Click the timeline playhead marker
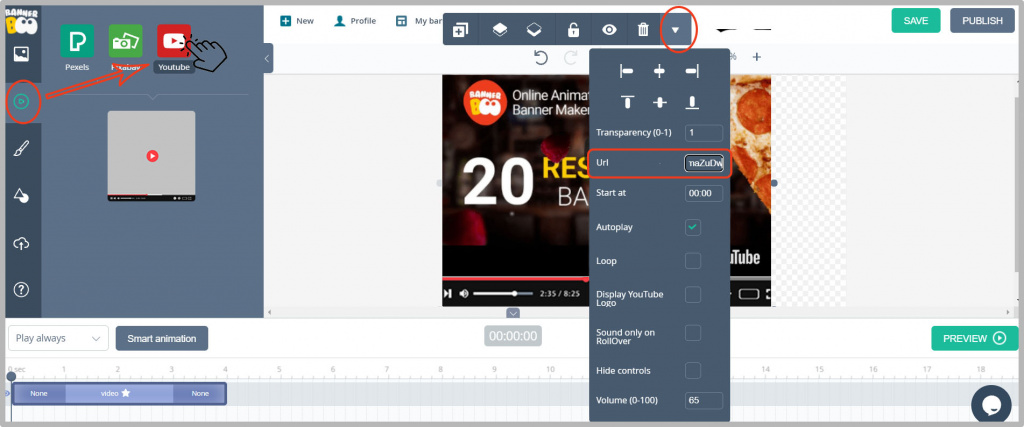 [x=11, y=376]
